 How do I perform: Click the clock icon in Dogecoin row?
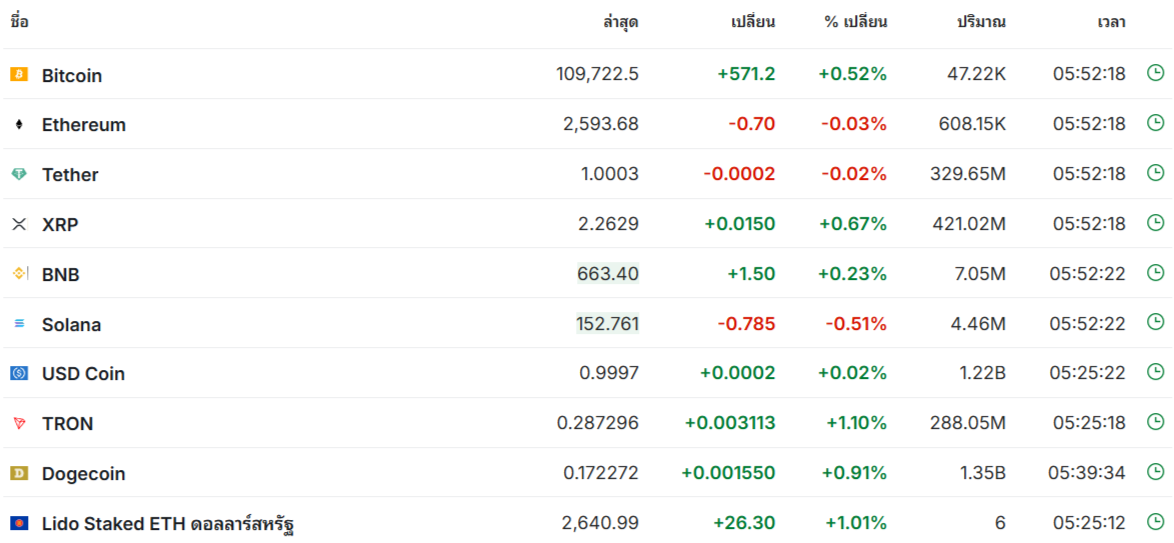click(1155, 472)
